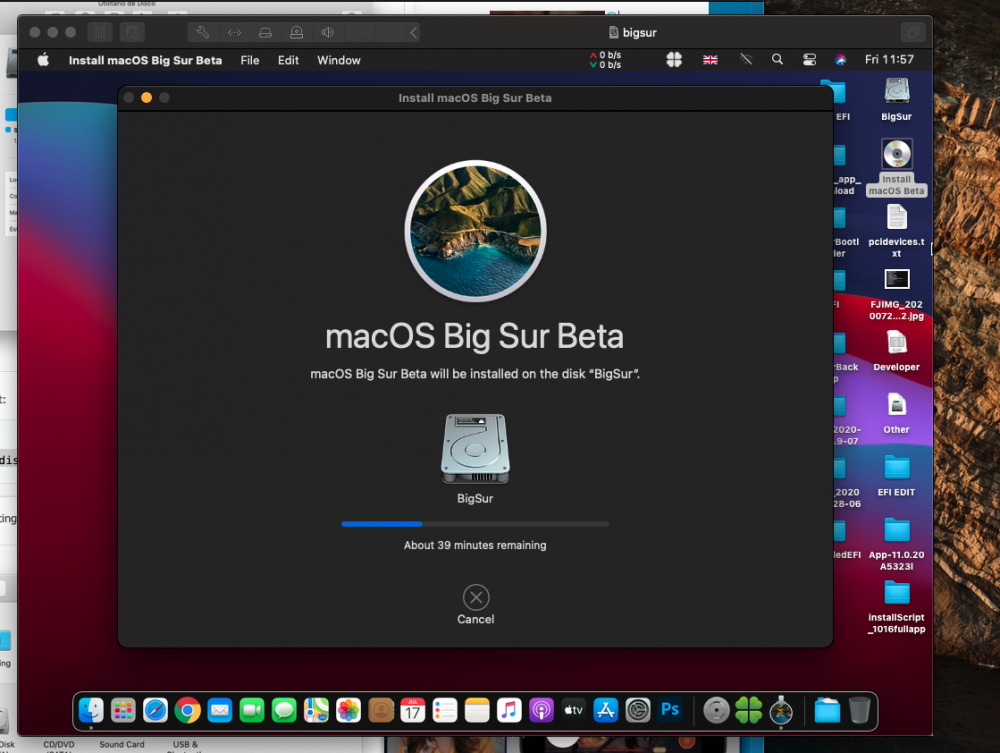Image resolution: width=1000 pixels, height=753 pixels.
Task: Open the Edit menu
Action: click(x=288, y=60)
